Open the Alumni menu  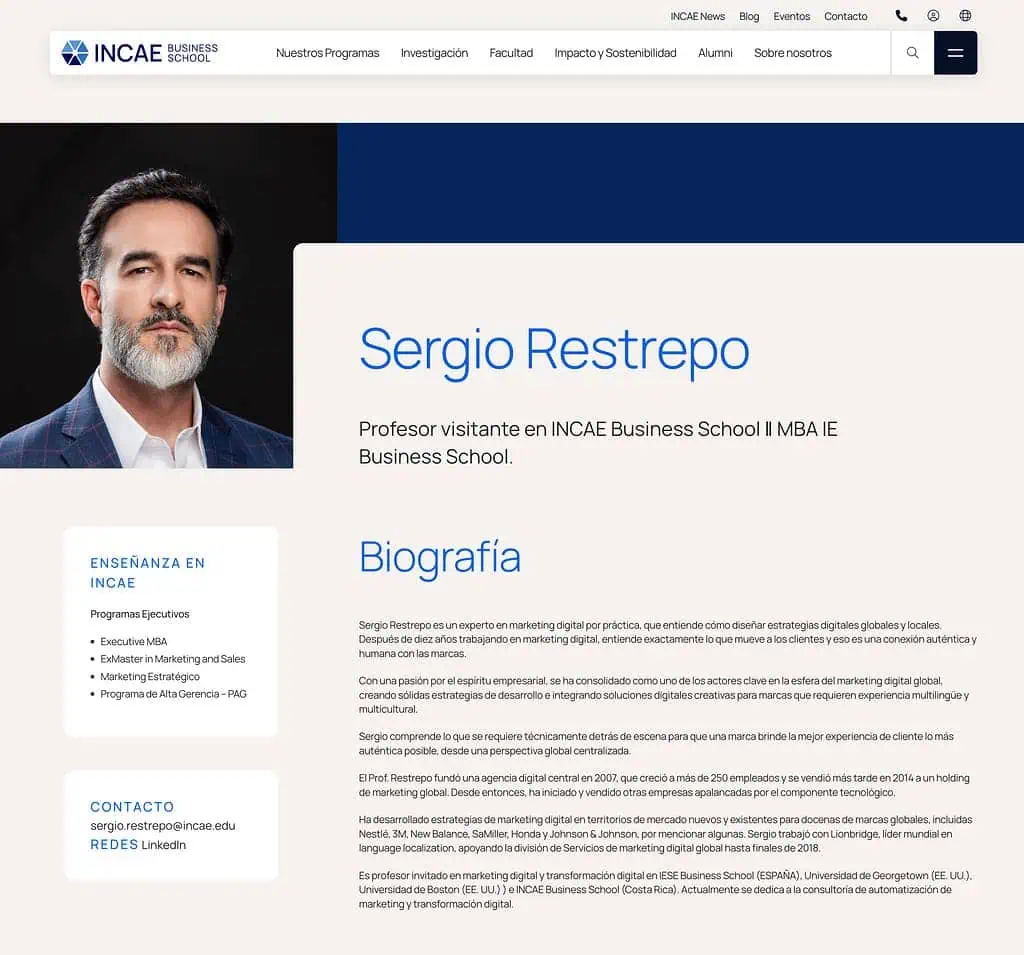[x=715, y=53]
